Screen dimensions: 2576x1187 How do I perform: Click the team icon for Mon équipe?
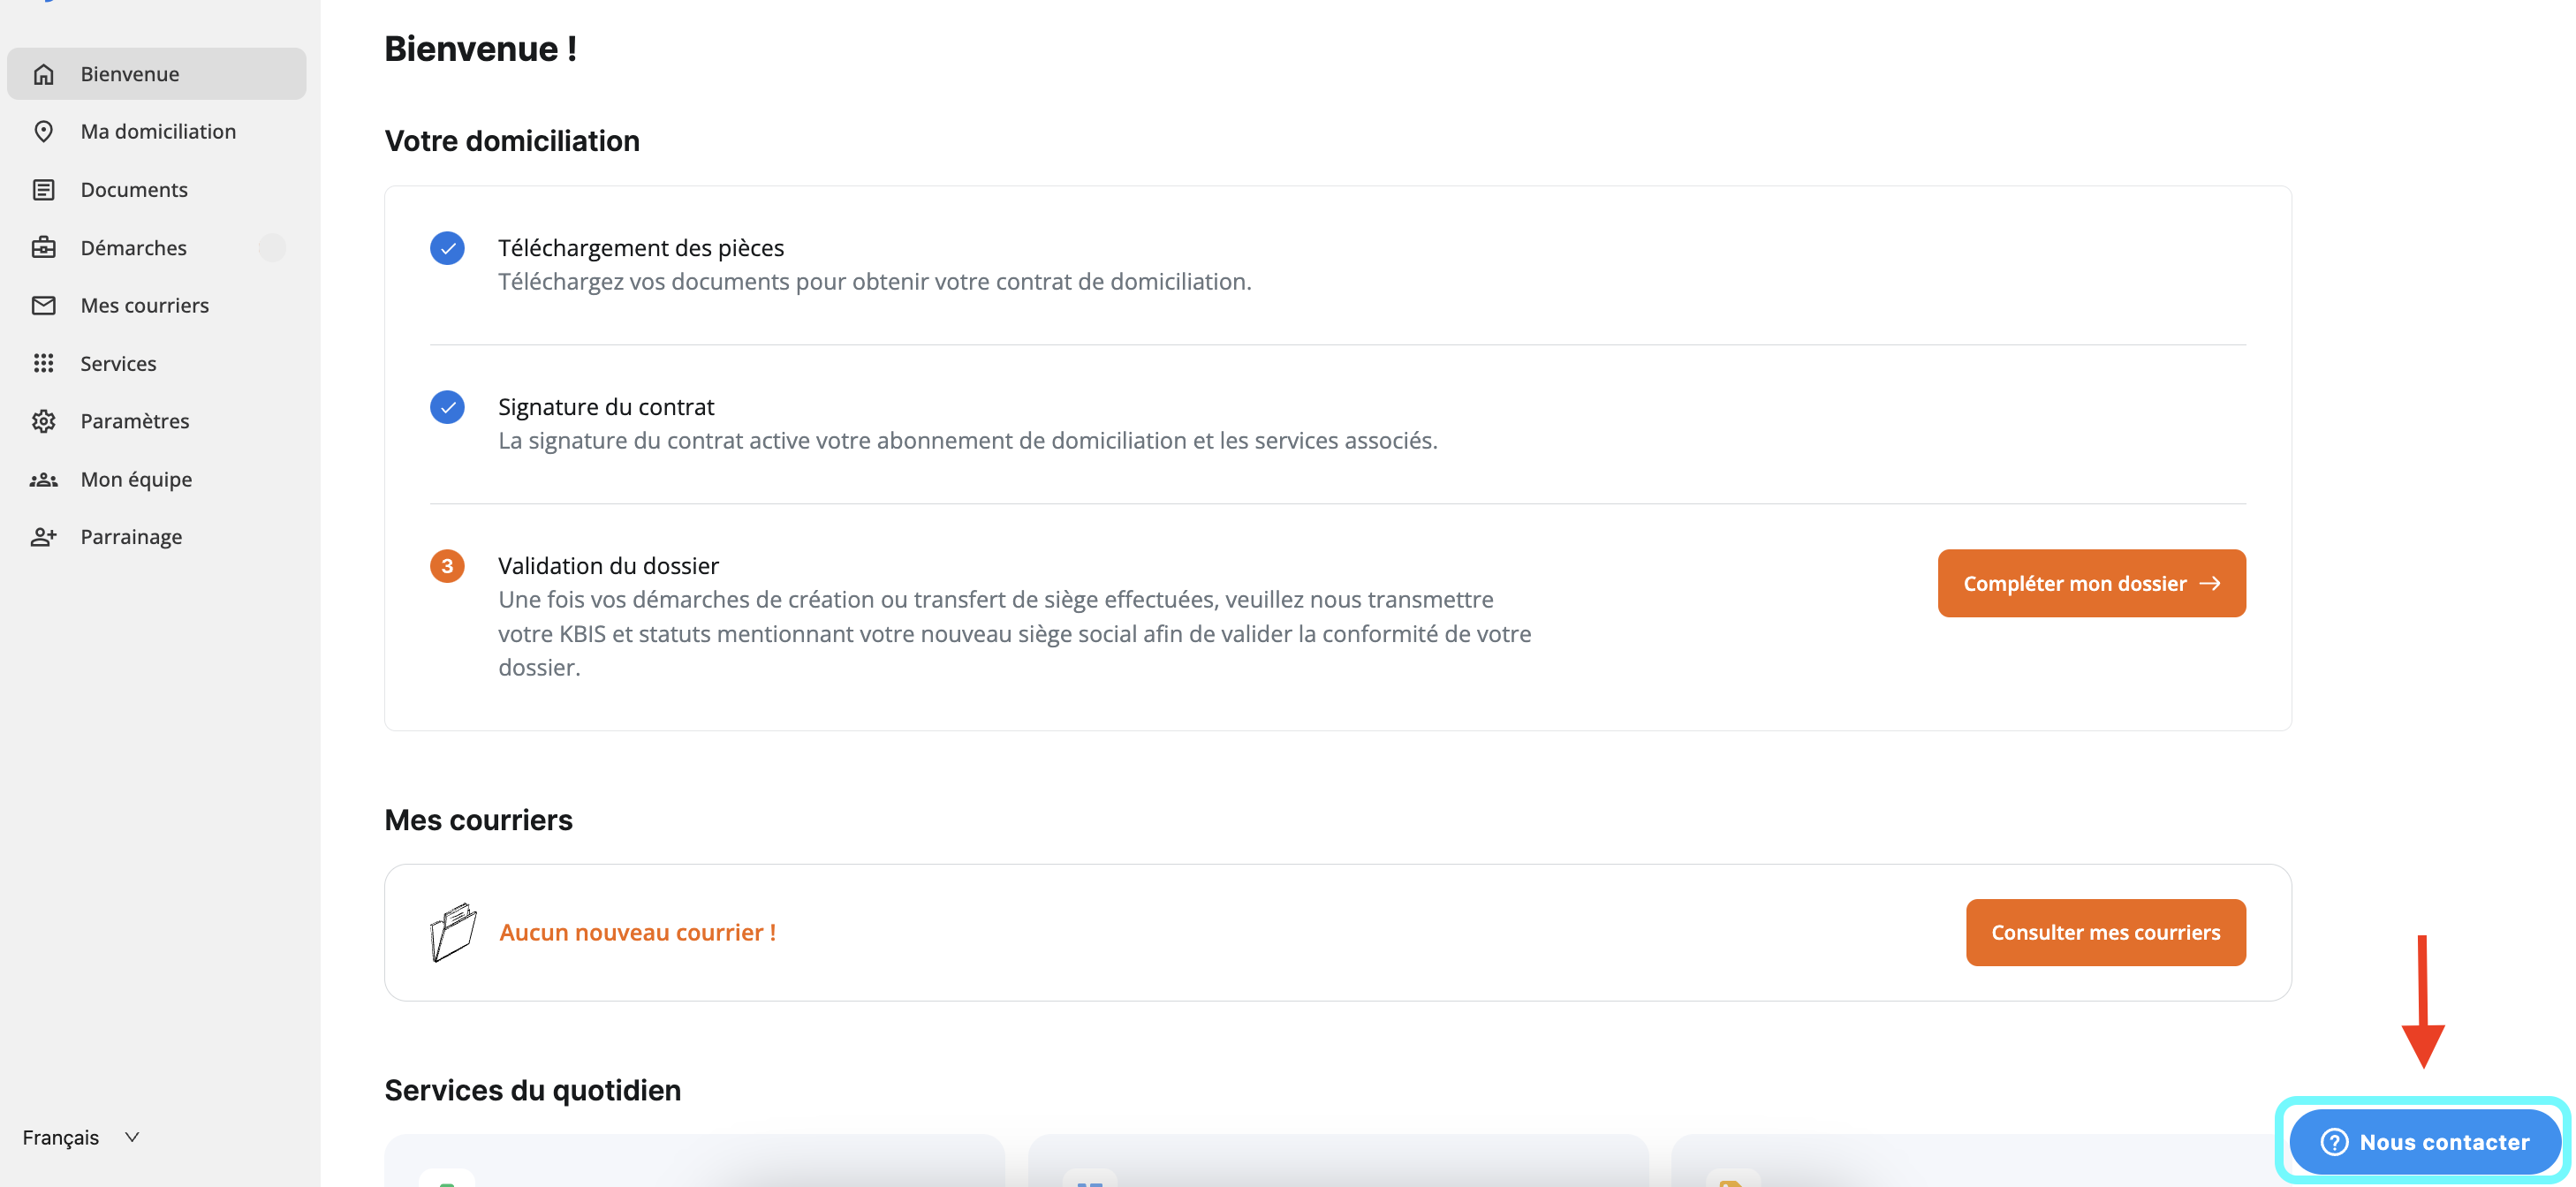click(43, 479)
